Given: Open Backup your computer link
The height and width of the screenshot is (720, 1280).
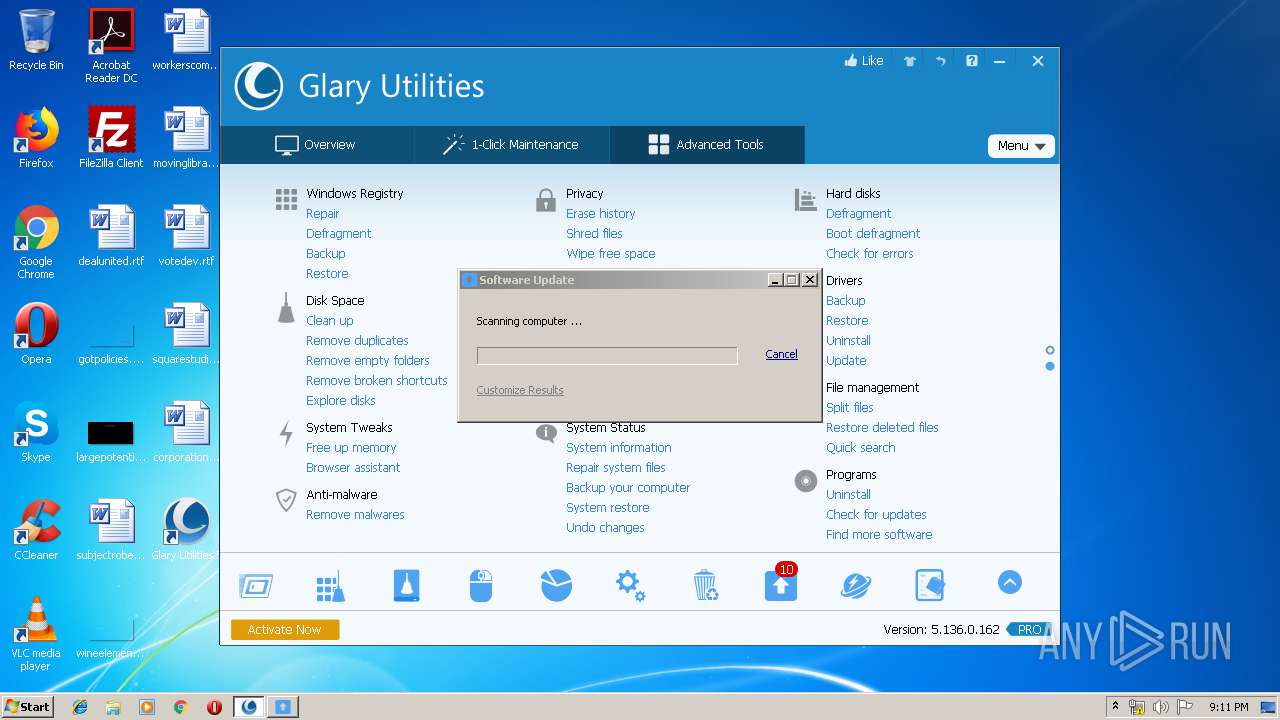Looking at the screenshot, I should click(628, 488).
